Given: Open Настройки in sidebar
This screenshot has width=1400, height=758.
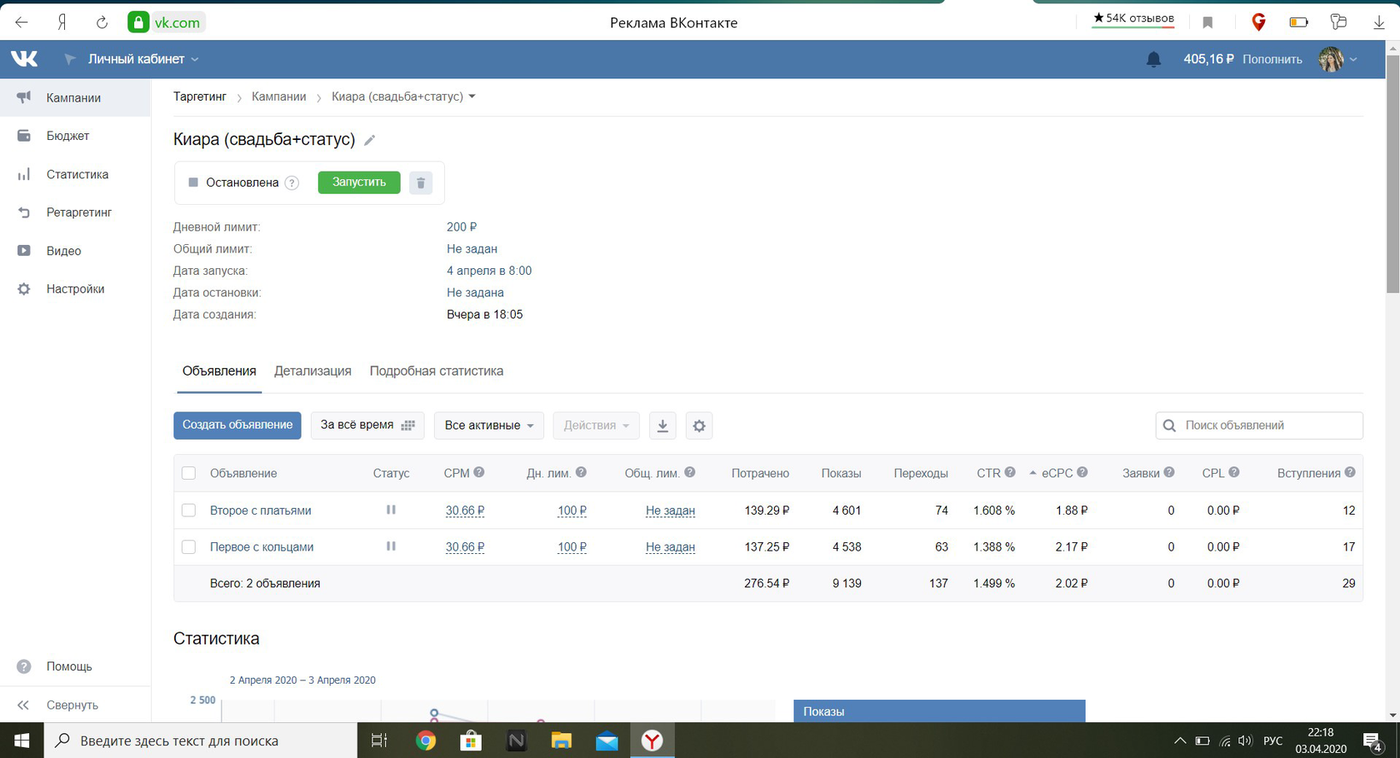Looking at the screenshot, I should coord(75,289).
